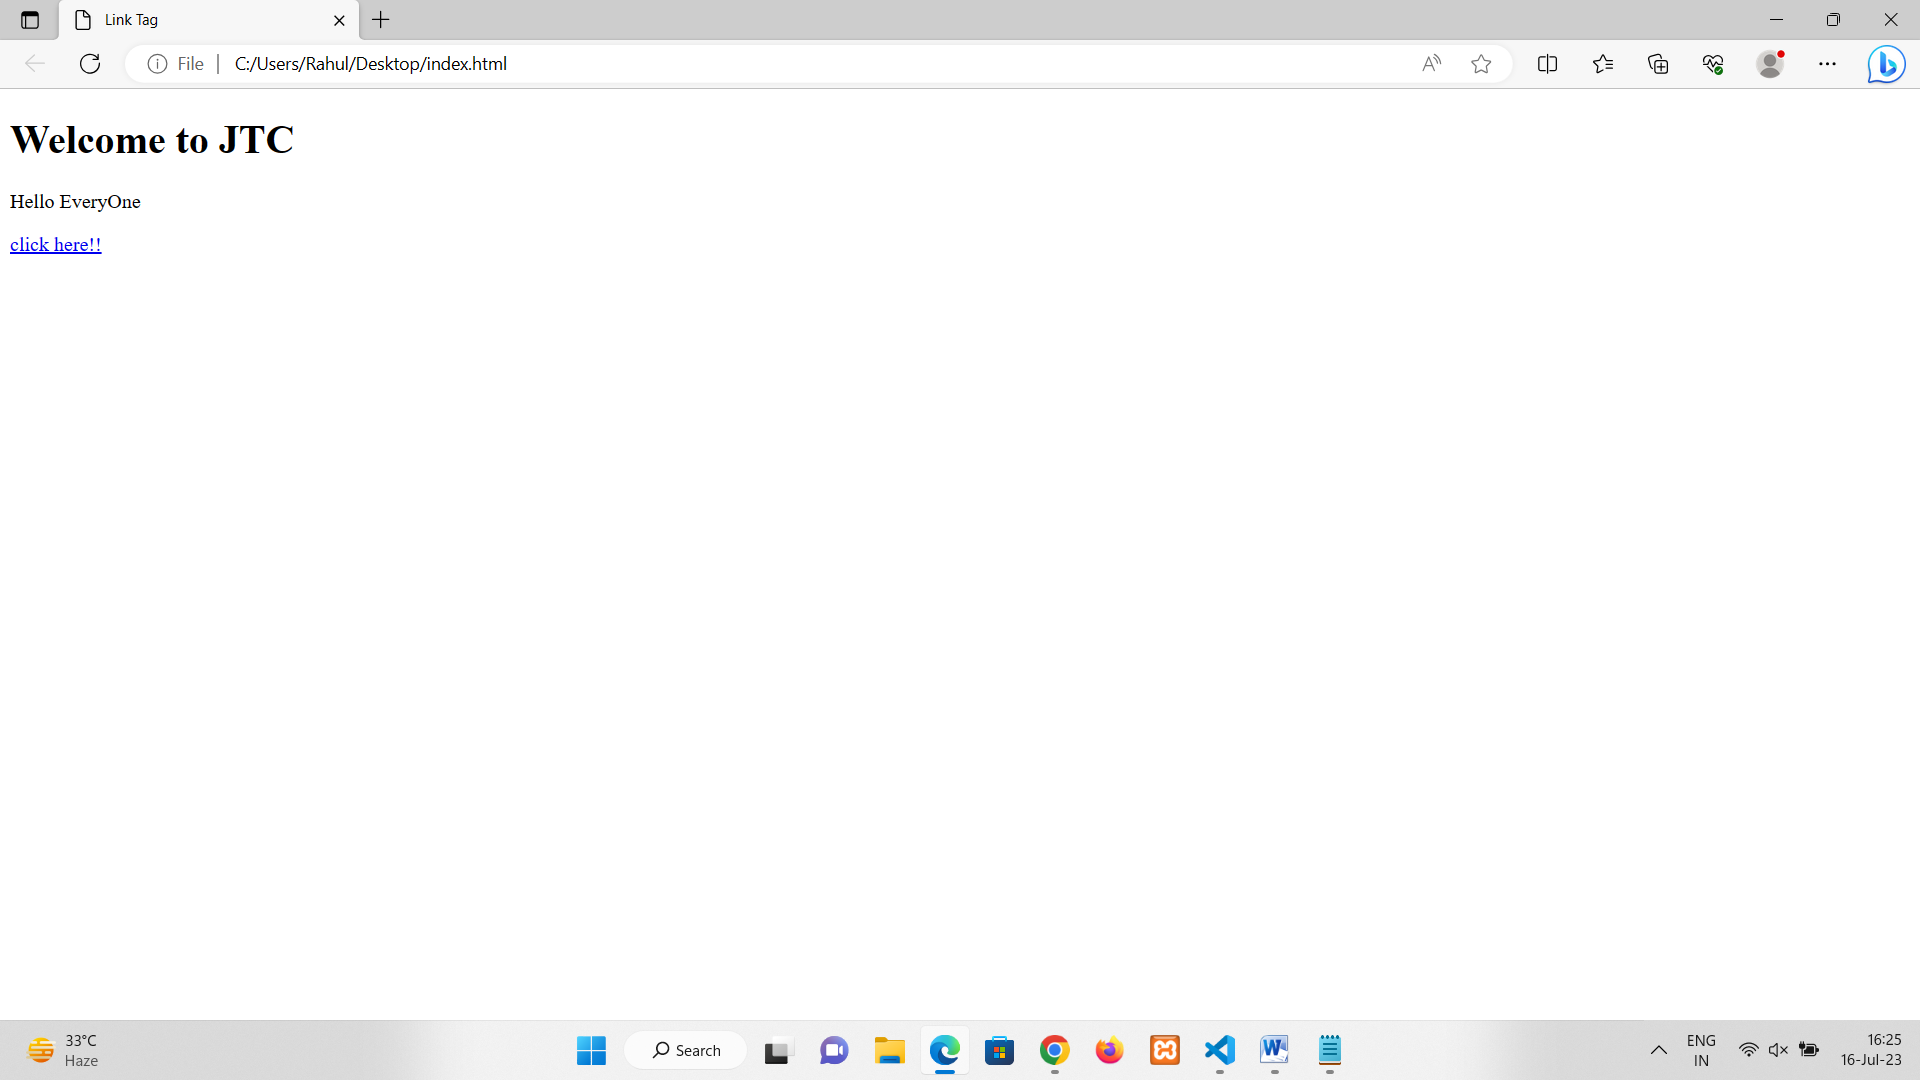The width and height of the screenshot is (1920, 1080).
Task: Open the taskbar Search box
Action: (x=686, y=1050)
